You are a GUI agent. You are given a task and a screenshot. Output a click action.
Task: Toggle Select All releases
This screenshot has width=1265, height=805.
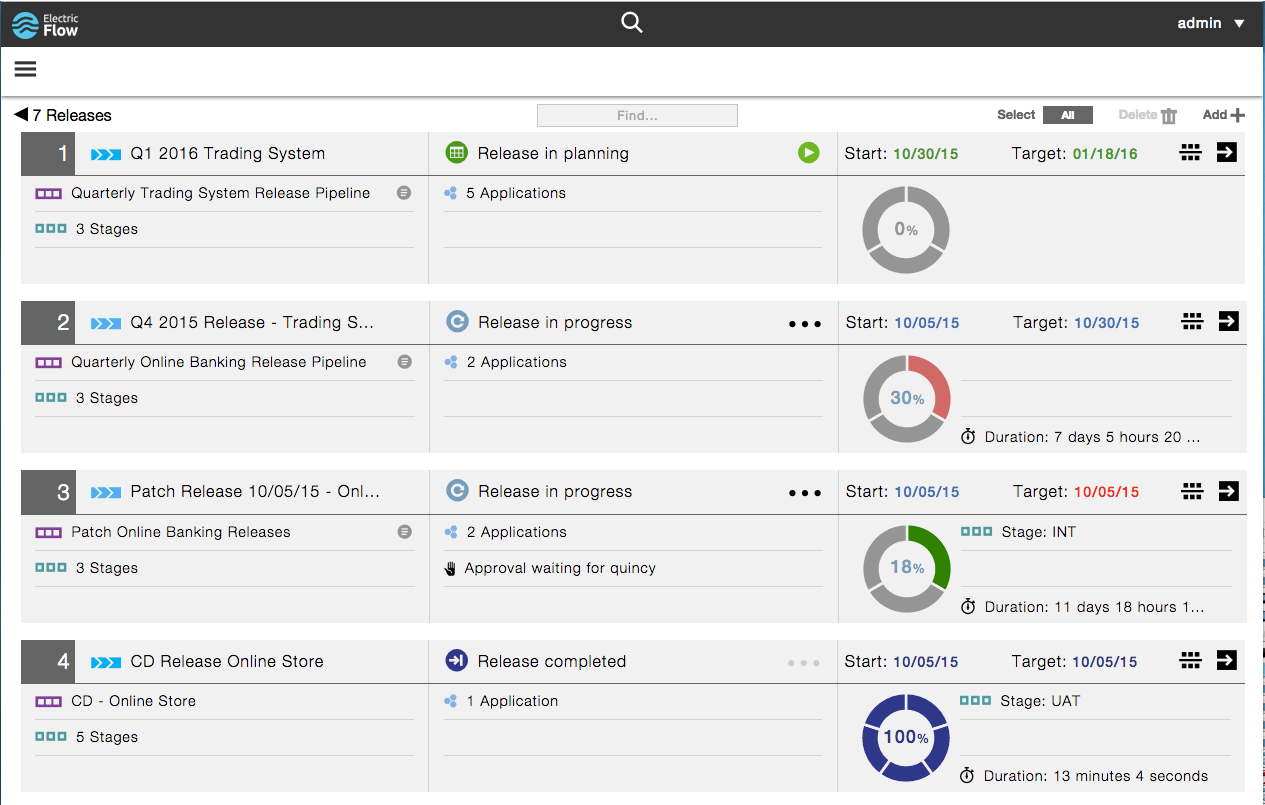click(1067, 115)
